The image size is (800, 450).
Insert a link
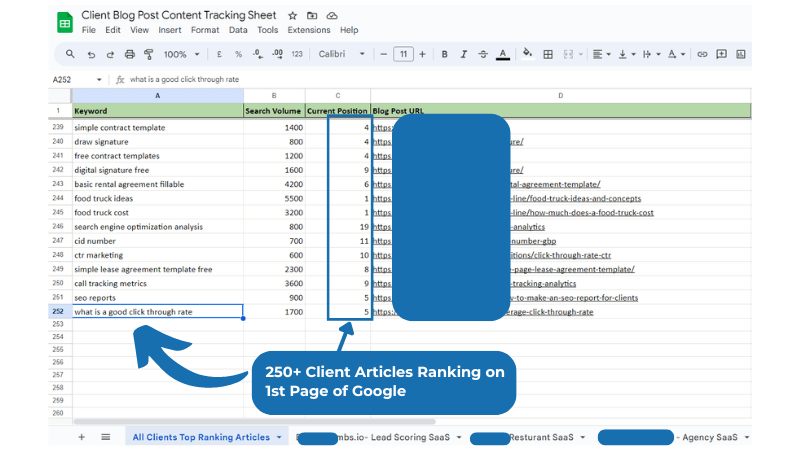click(x=702, y=54)
